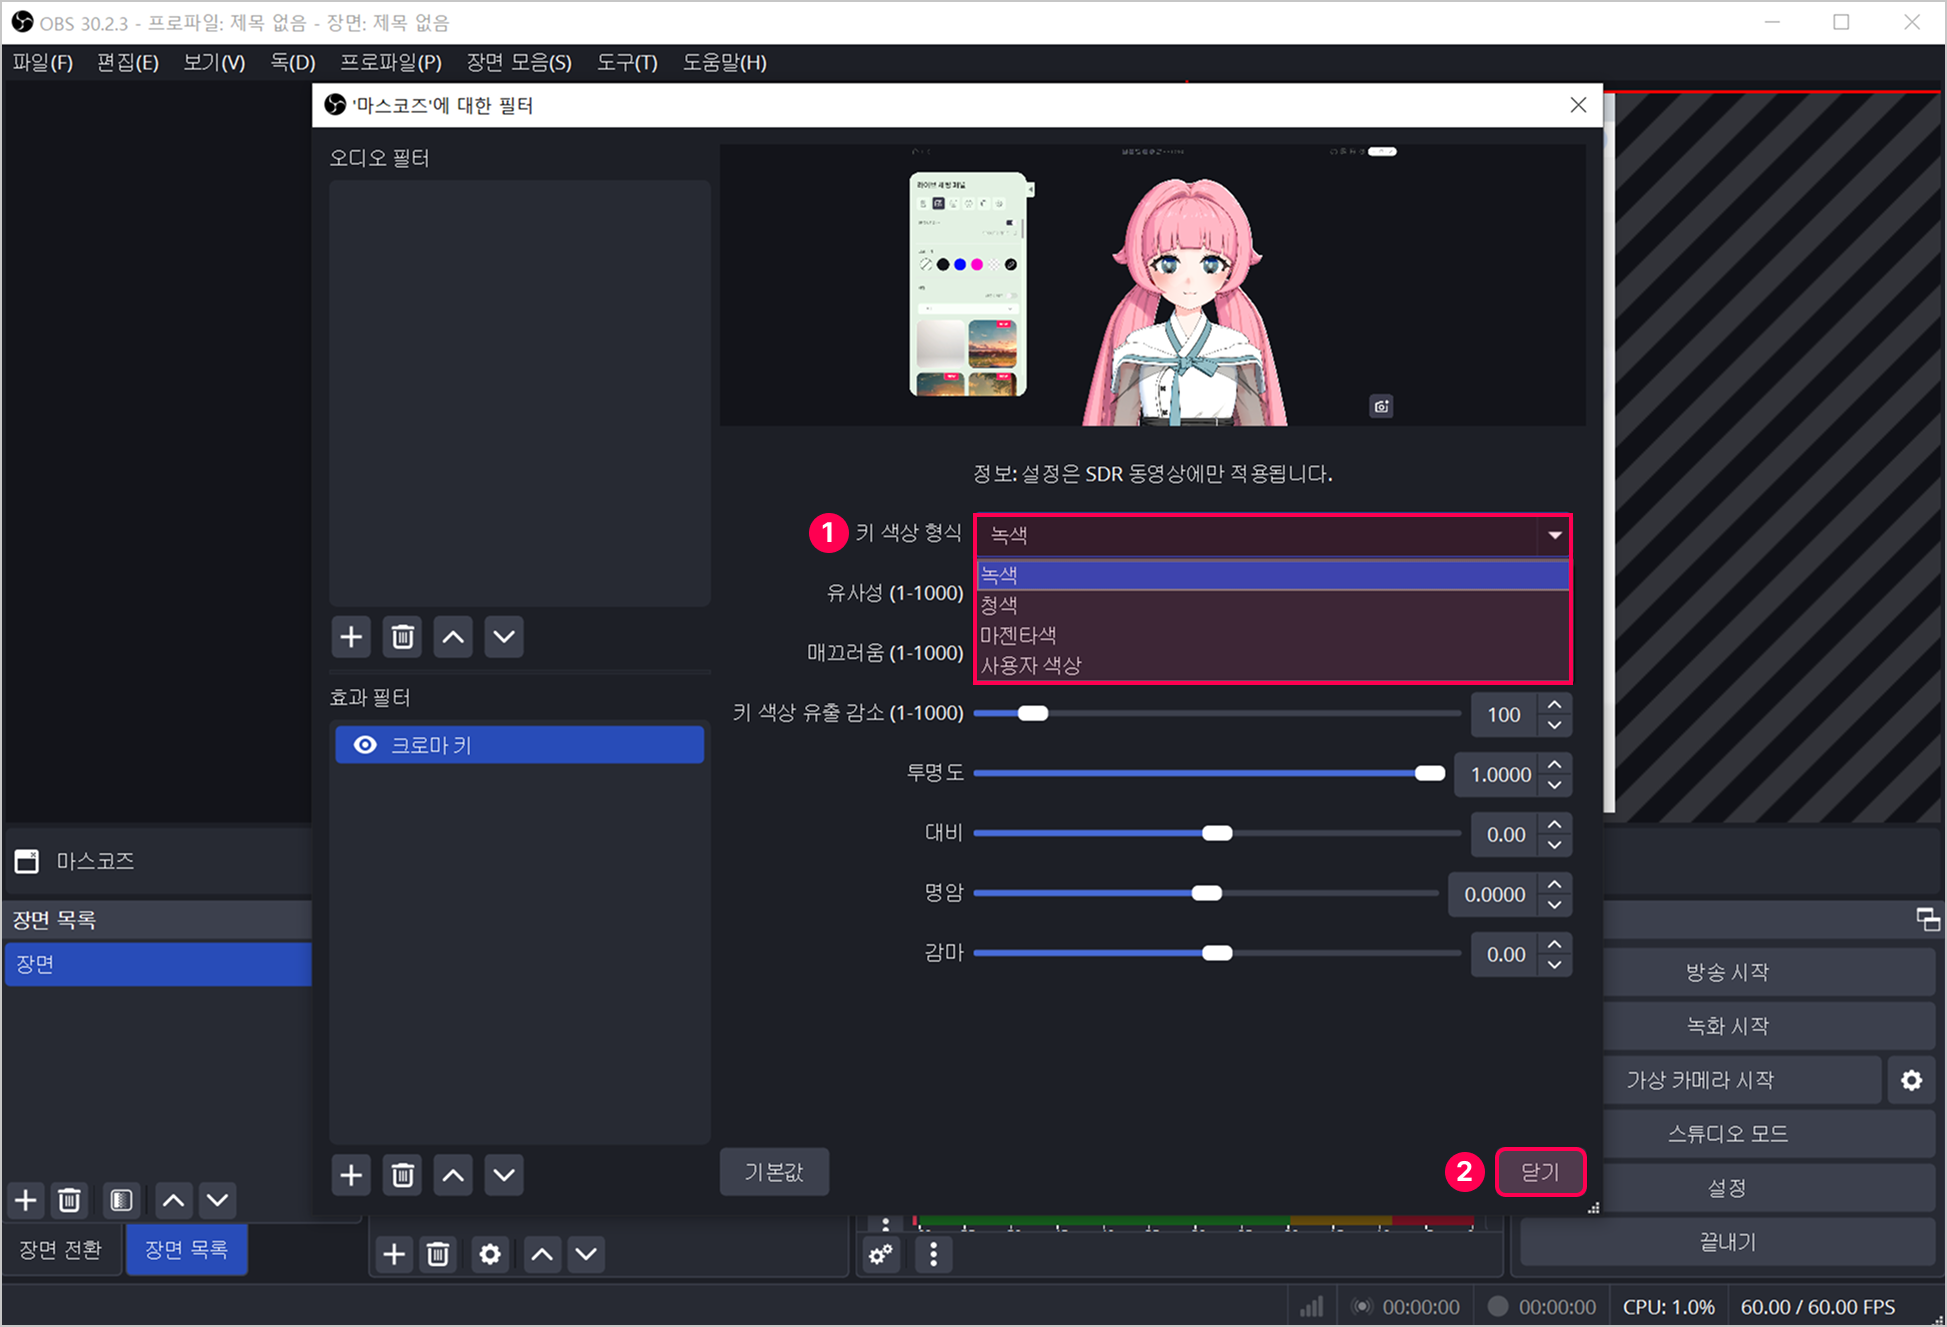Viewport: 1947px width, 1327px height.
Task: Click the 감마 slider handle
Action: point(1217,953)
